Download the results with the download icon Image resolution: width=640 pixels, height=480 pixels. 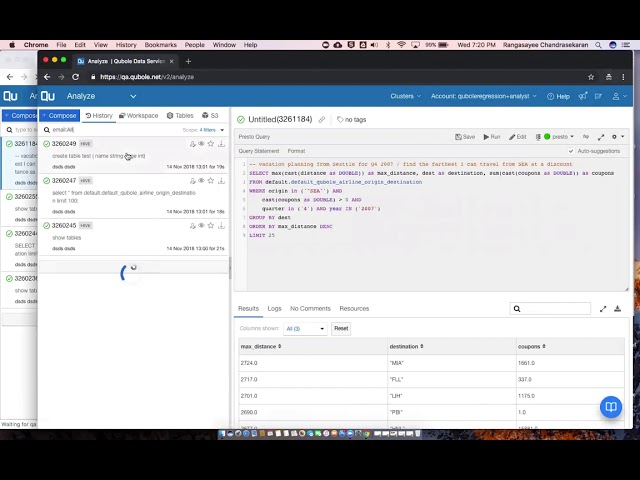[x=618, y=309]
